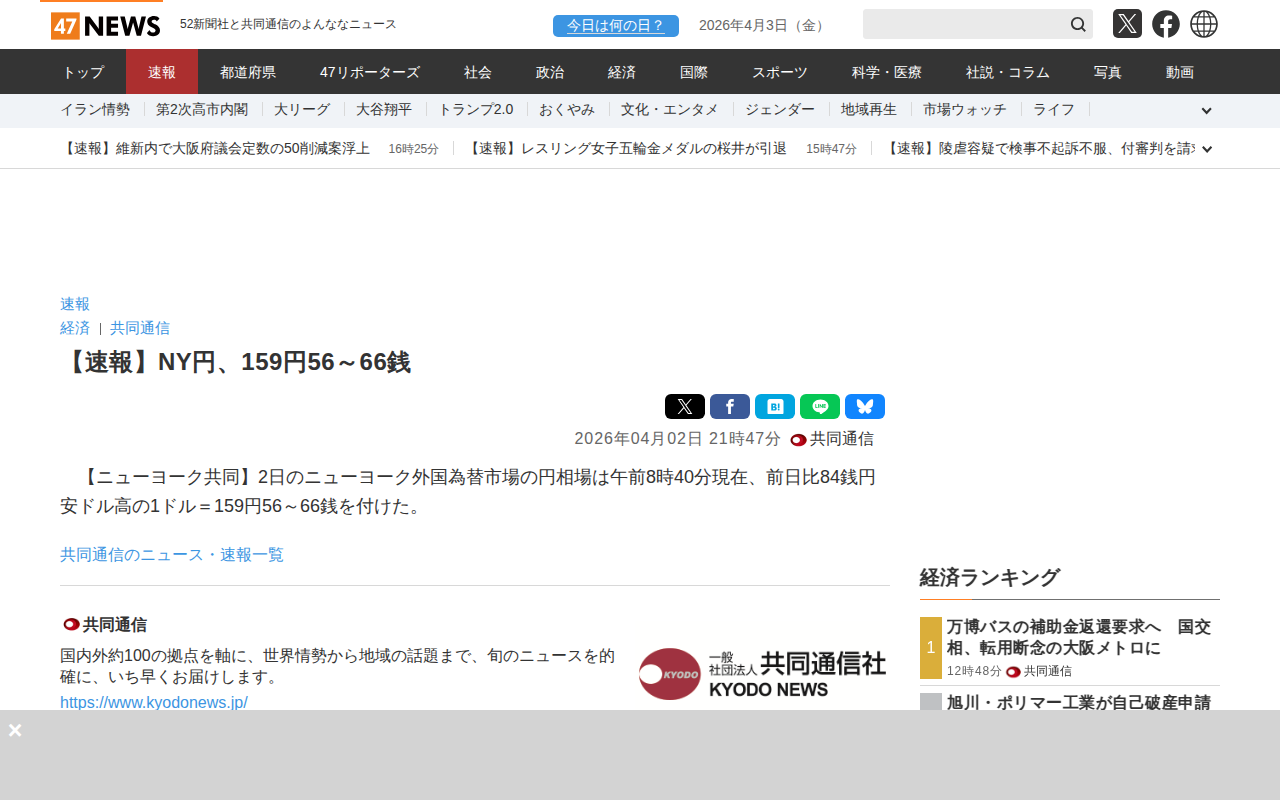Click the search magnifier icon
The height and width of the screenshot is (800, 1280).
(x=1078, y=24)
